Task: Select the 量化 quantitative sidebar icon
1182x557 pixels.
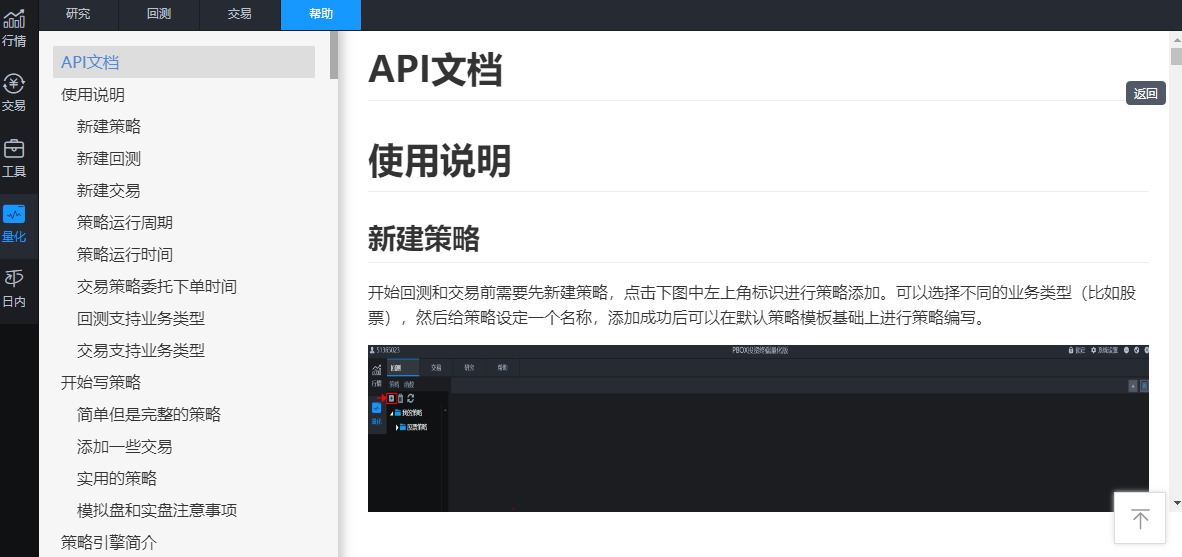Action: [x=14, y=224]
